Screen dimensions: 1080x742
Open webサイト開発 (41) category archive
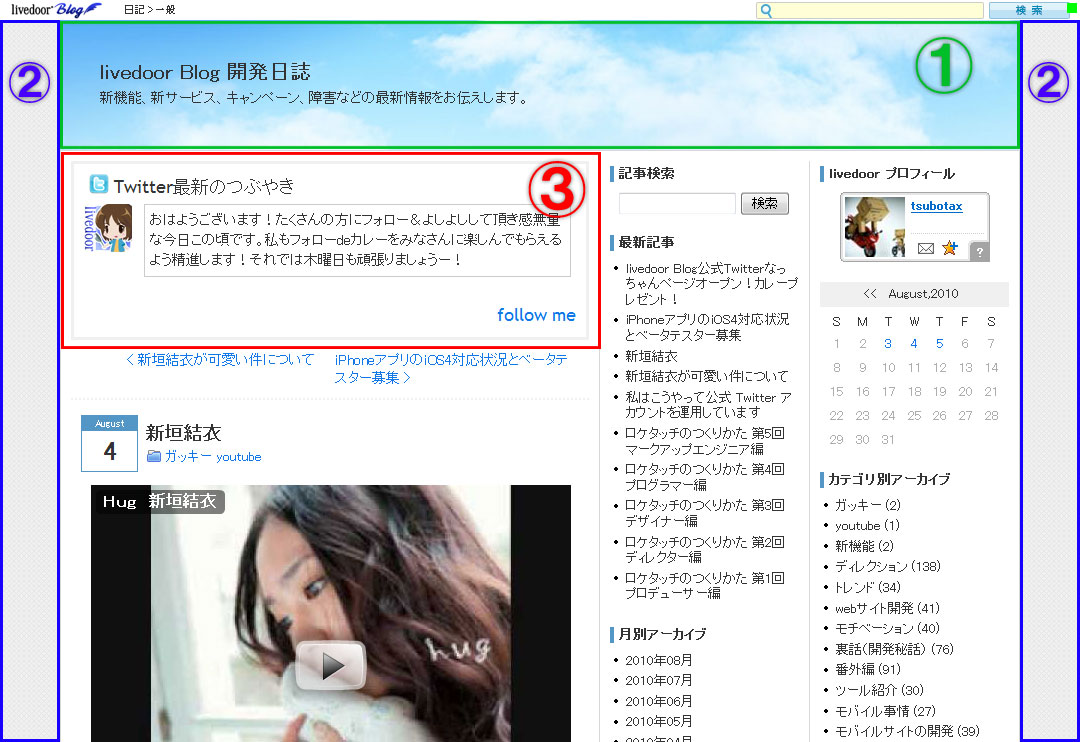(x=887, y=608)
